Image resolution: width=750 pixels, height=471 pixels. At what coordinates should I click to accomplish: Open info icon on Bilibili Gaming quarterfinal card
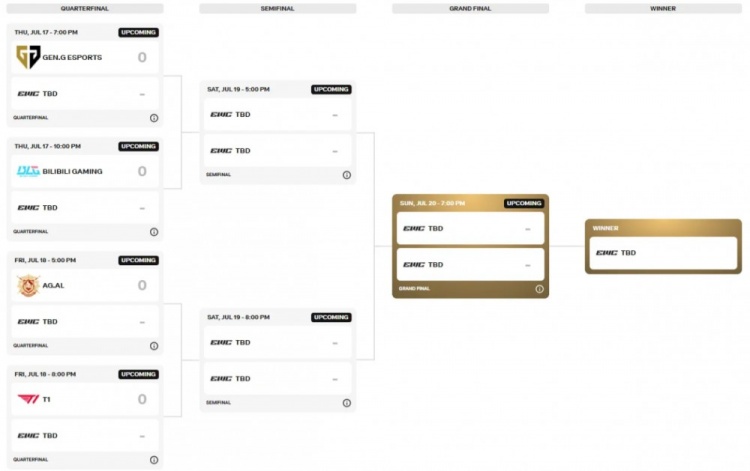(154, 232)
